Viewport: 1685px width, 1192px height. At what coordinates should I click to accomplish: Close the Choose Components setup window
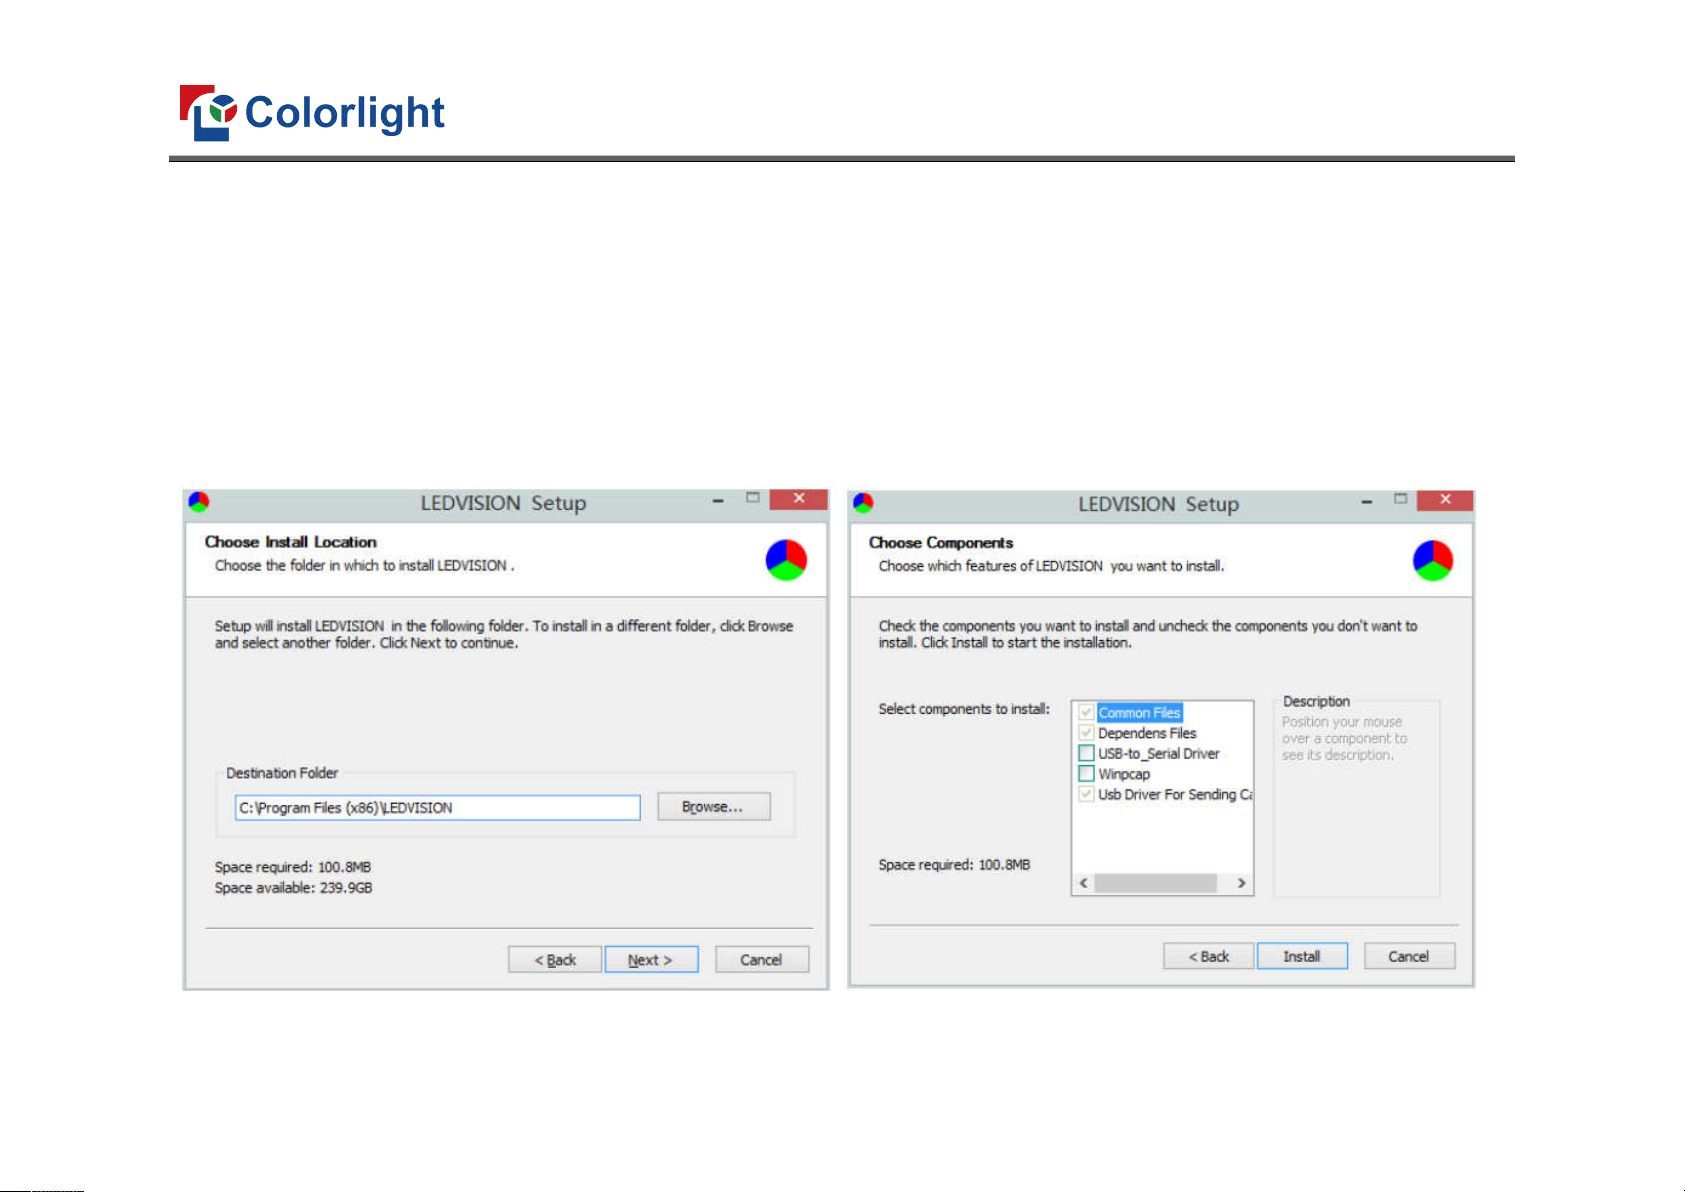click(x=1445, y=500)
